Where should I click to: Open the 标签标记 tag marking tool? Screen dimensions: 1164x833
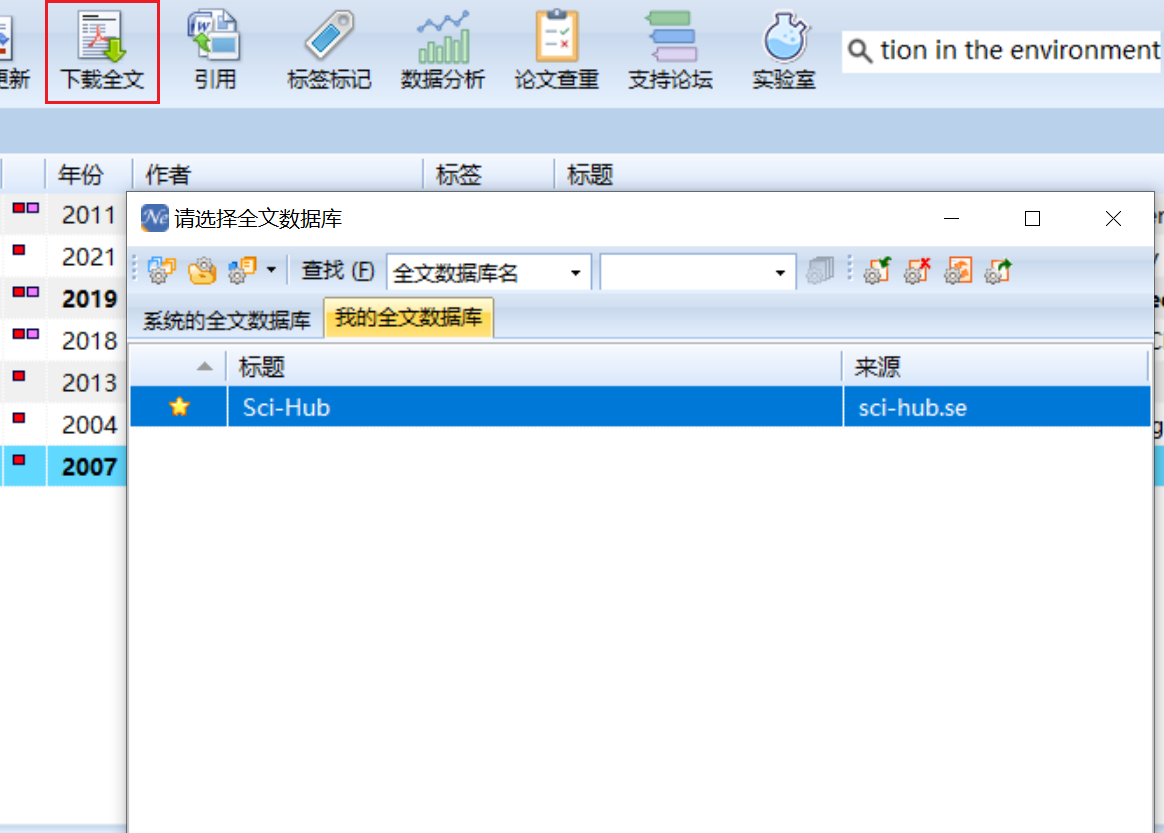pos(329,50)
